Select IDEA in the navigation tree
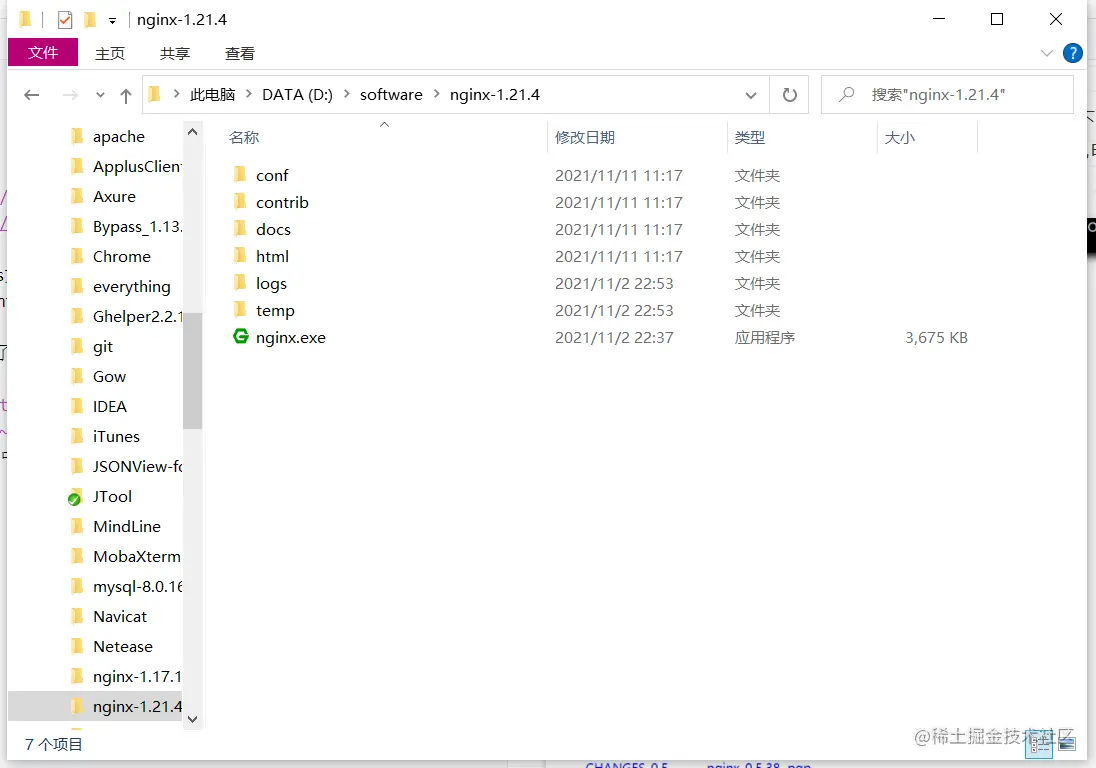Screen dimensions: 1096x768 110,407
